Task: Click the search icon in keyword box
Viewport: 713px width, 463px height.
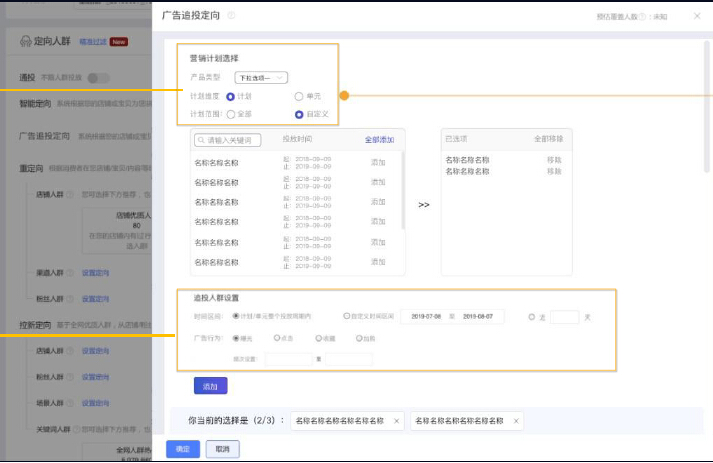Action: pos(201,140)
